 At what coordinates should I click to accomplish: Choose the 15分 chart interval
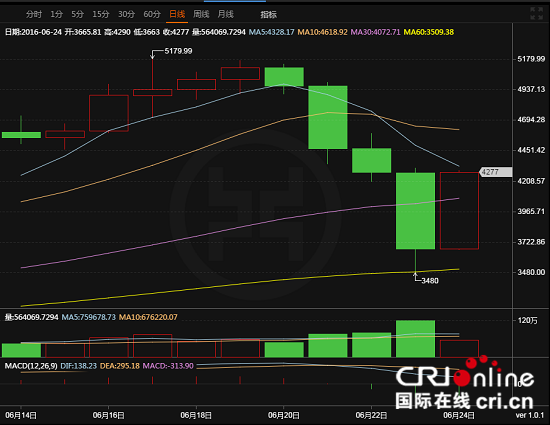tap(101, 14)
